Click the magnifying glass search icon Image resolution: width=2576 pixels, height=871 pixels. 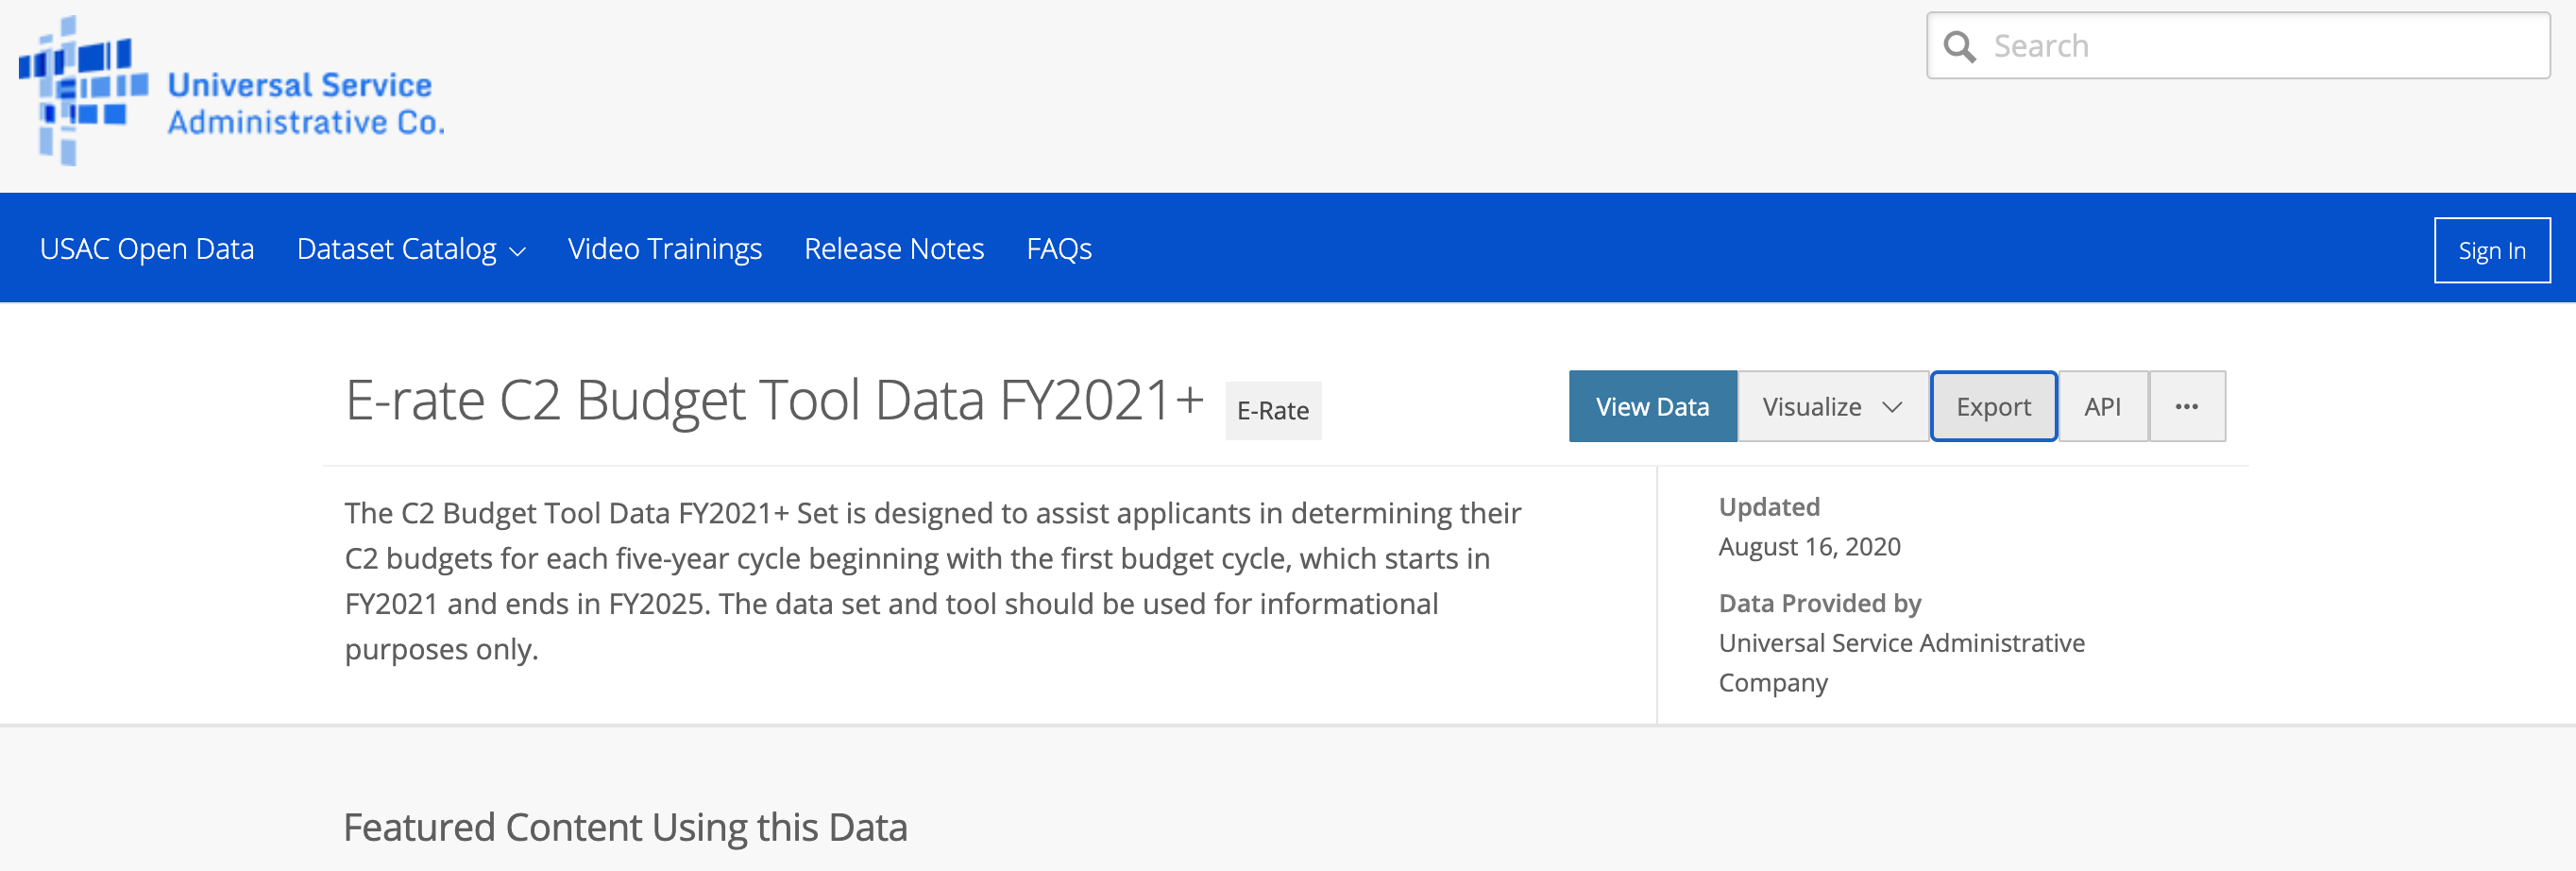click(1959, 47)
